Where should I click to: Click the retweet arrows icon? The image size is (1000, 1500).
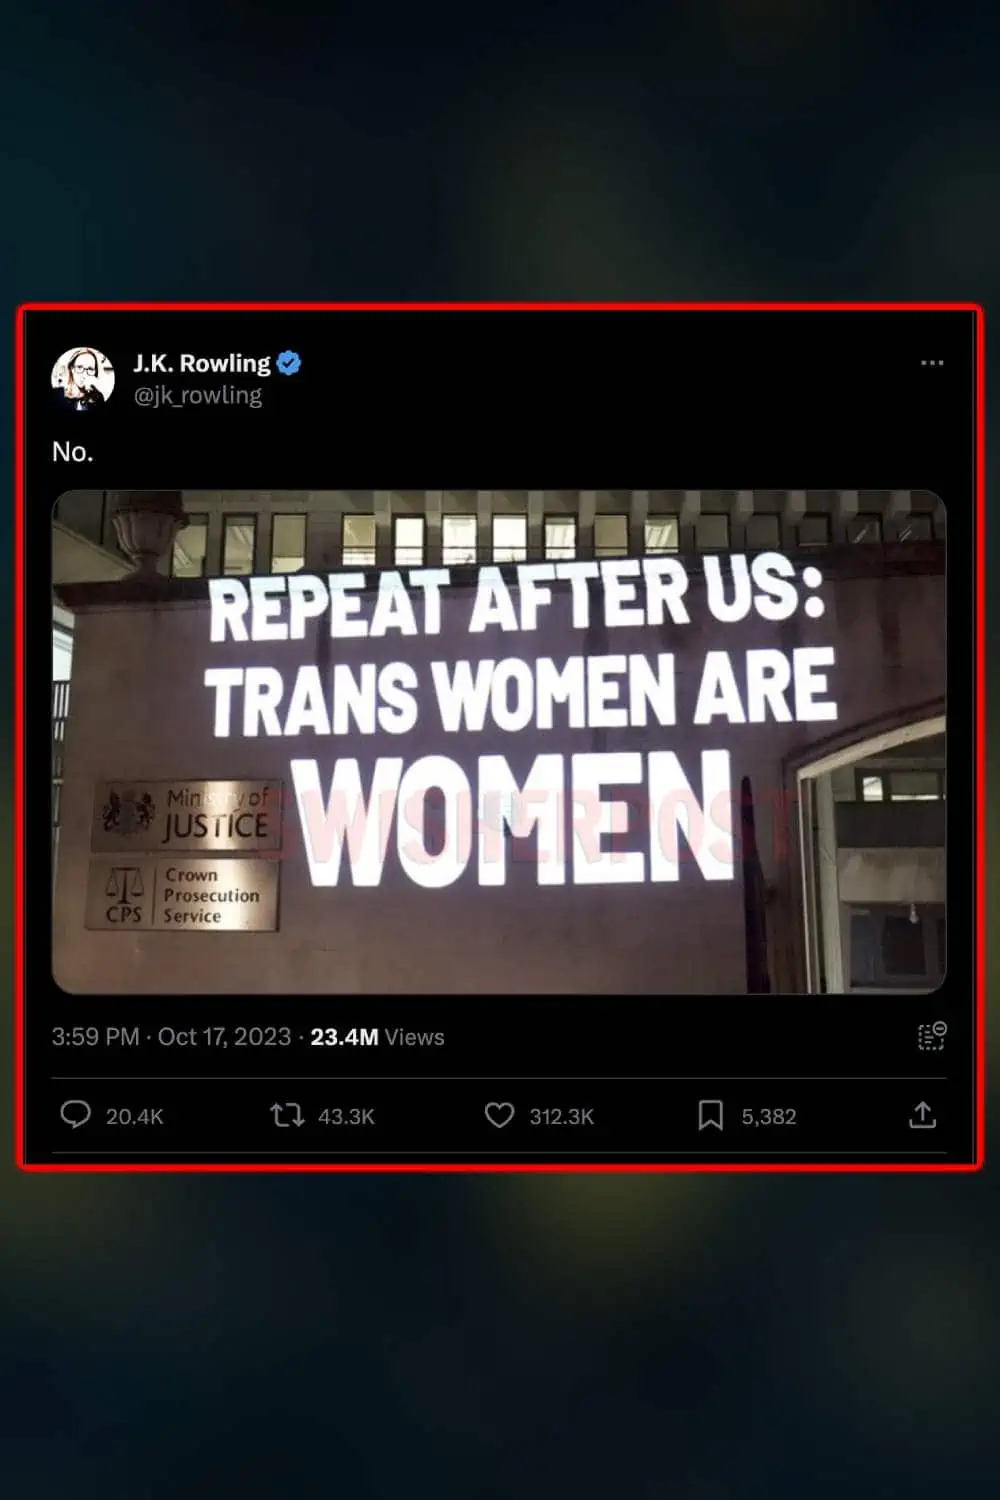(x=287, y=1115)
